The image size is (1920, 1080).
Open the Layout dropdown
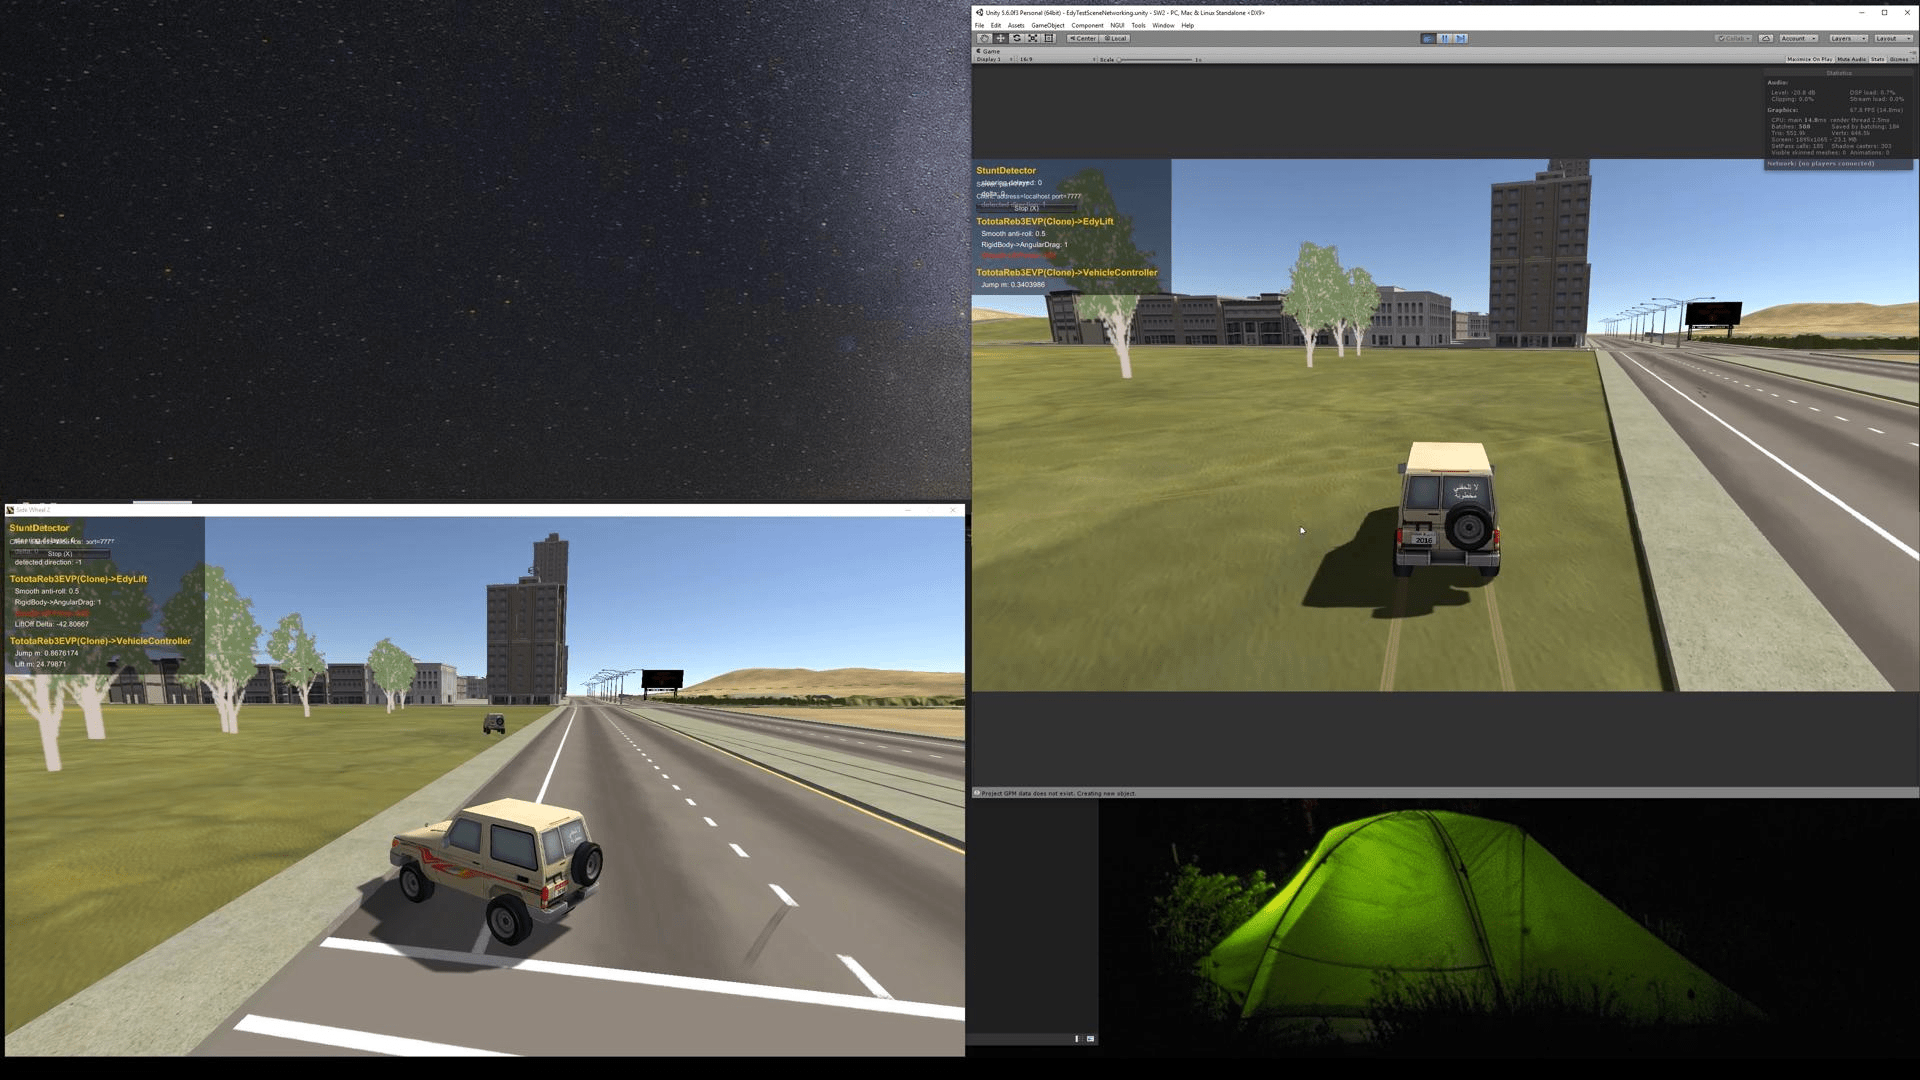click(1893, 38)
